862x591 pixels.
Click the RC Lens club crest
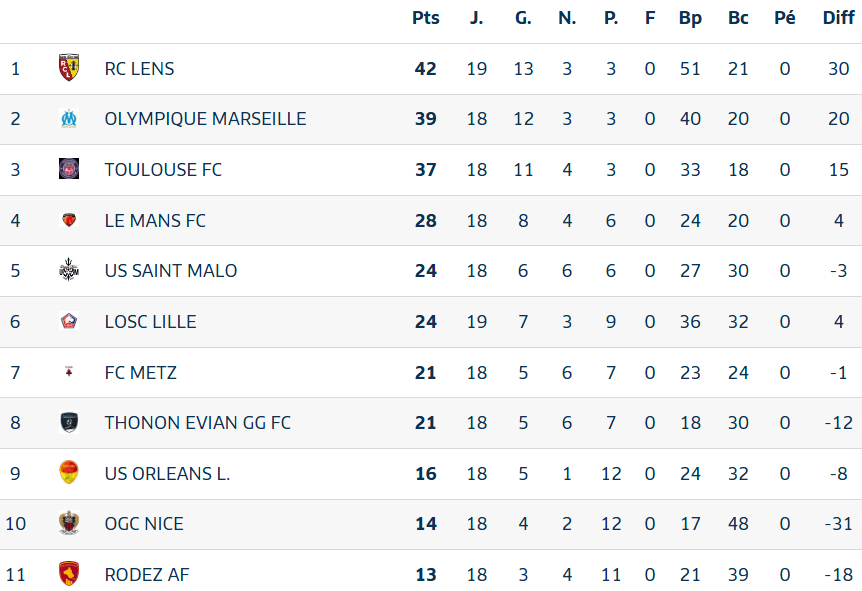[69, 67]
